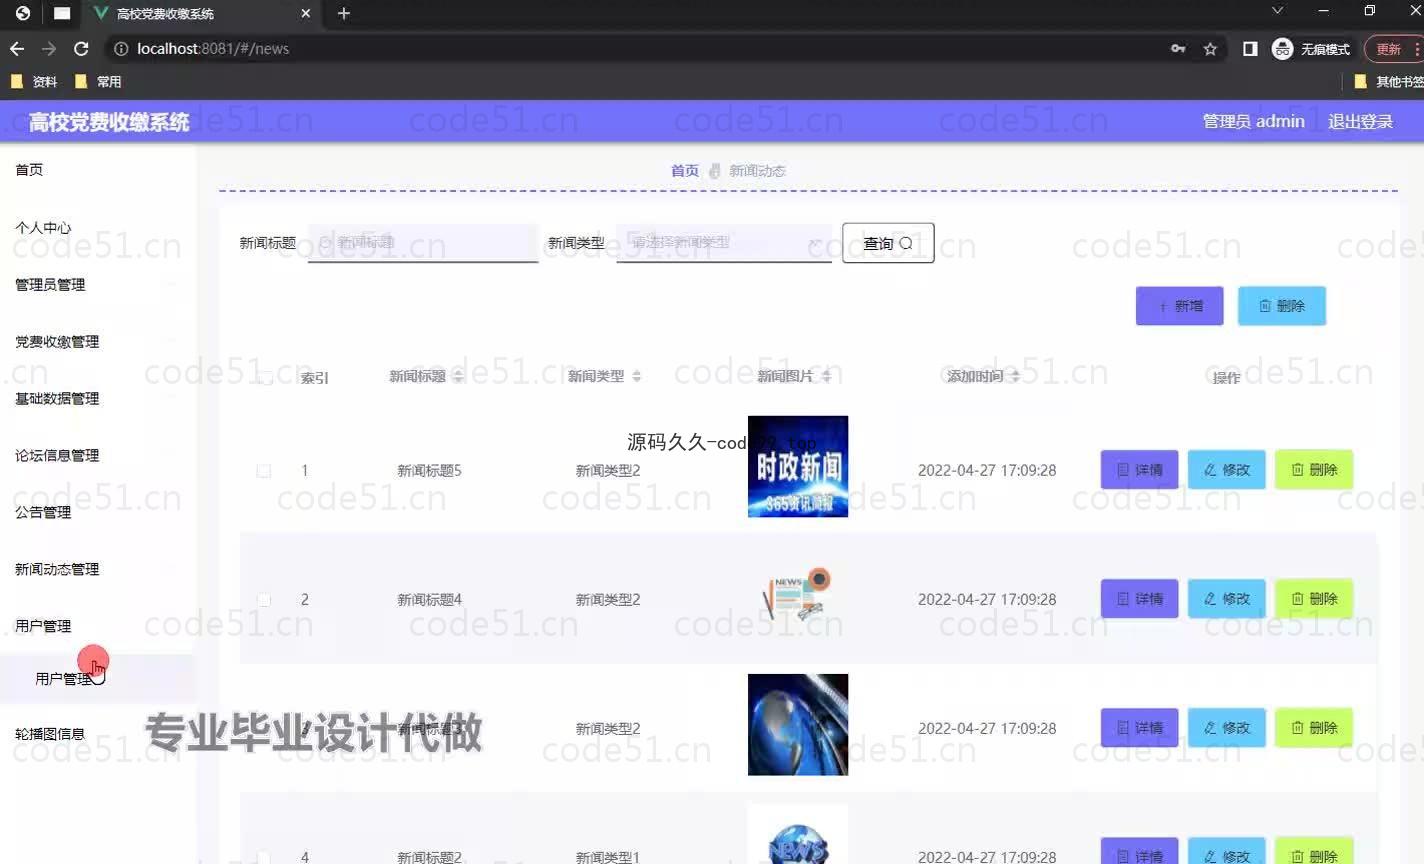
Task: Expand 个人中心 sidebar menu
Action: (x=43, y=227)
